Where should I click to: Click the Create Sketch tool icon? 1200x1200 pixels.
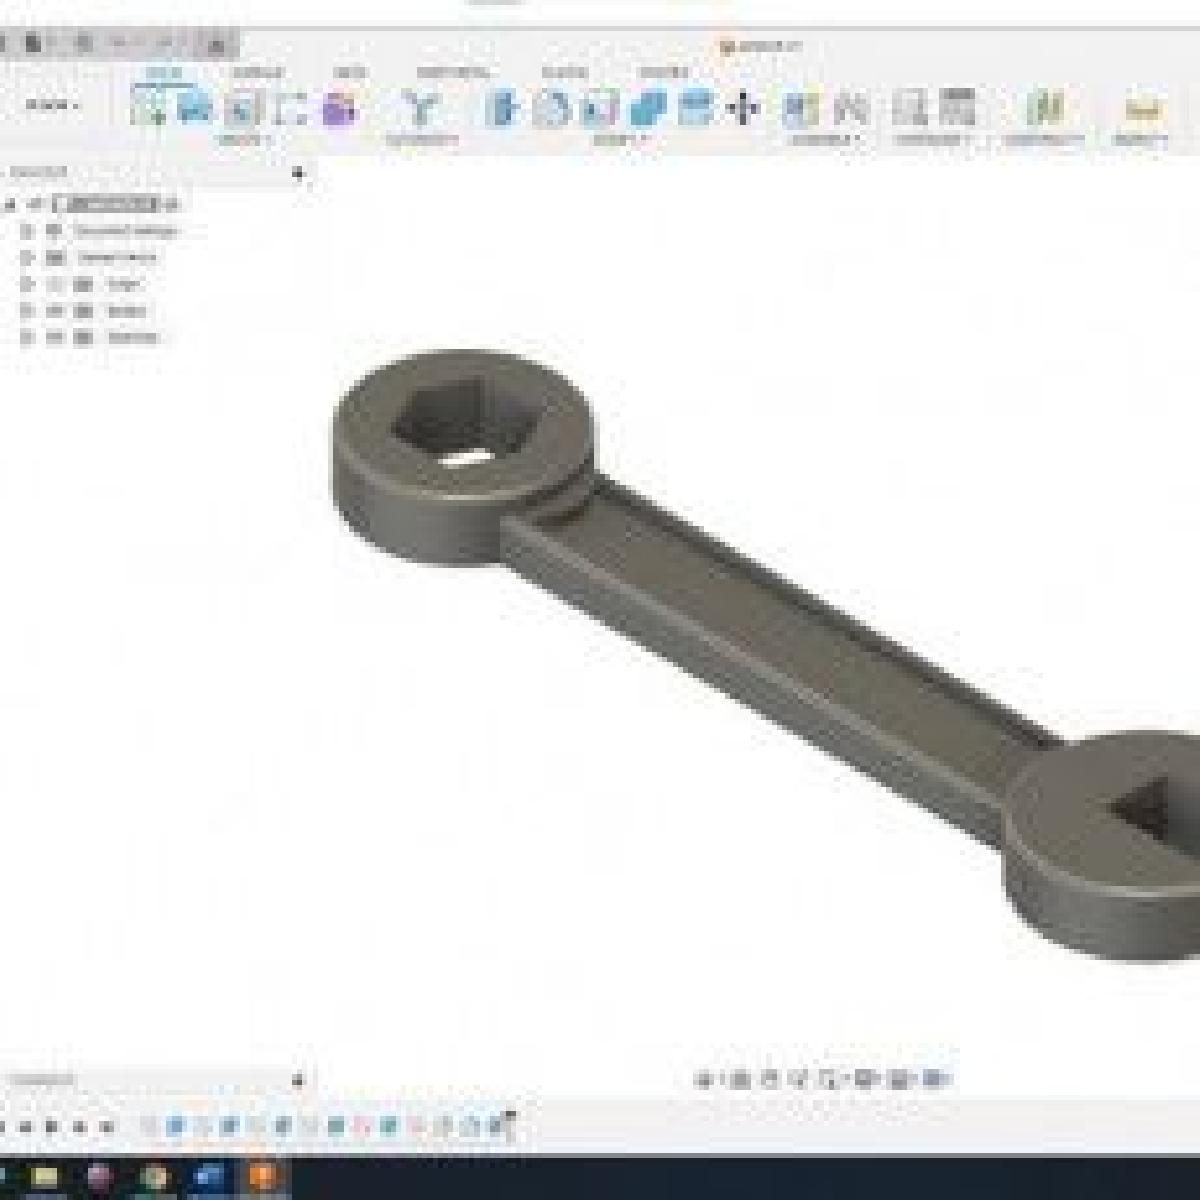click(148, 108)
